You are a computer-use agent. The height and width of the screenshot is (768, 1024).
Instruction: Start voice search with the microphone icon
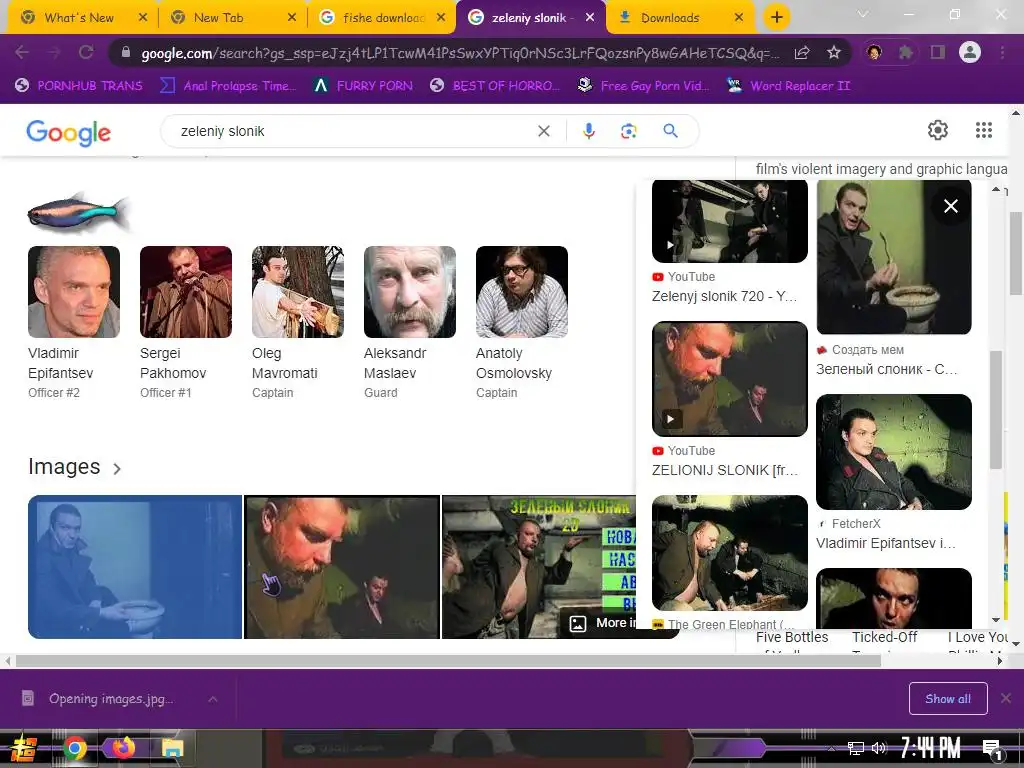point(588,131)
